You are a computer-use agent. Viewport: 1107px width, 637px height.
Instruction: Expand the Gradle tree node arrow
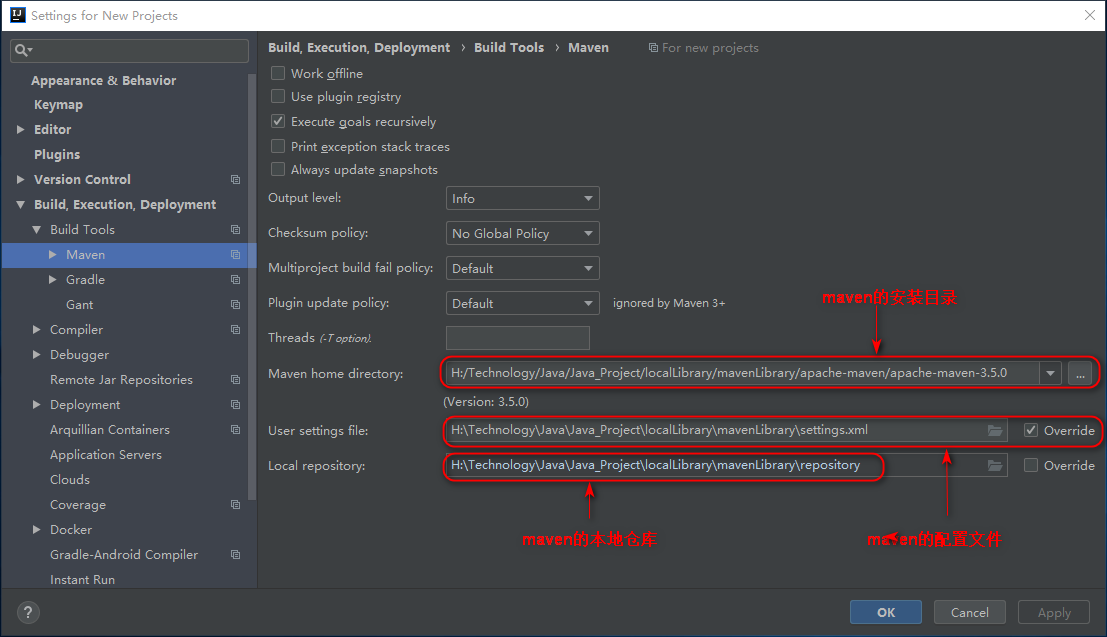coord(53,280)
